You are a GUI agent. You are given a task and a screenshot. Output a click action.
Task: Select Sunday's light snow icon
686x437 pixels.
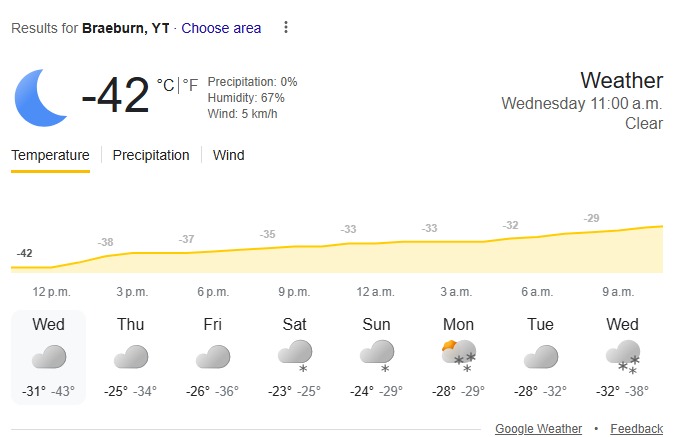tap(377, 355)
